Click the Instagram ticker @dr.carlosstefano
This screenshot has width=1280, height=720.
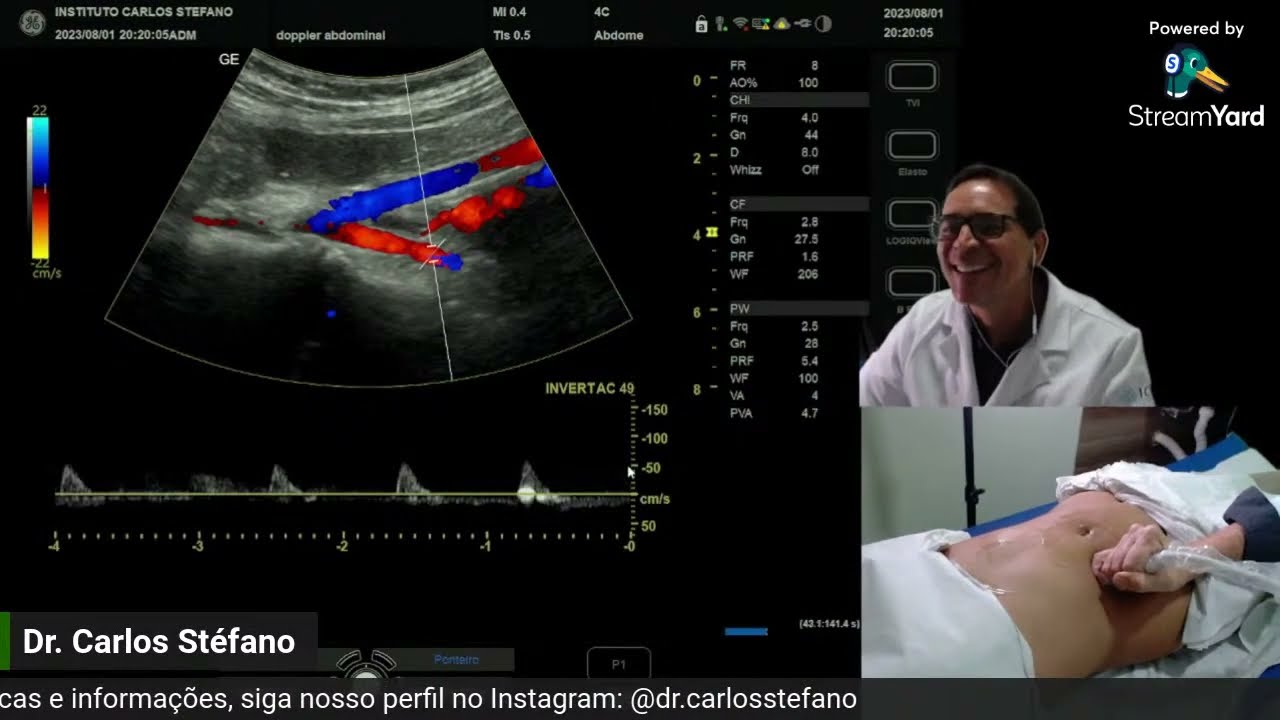tap(744, 699)
